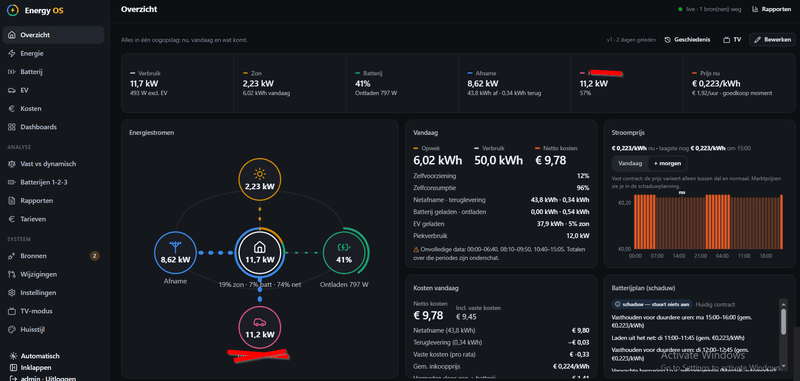Click the Prijs nu € 0,223/kWh card
The image size is (800, 381).
(x=739, y=83)
